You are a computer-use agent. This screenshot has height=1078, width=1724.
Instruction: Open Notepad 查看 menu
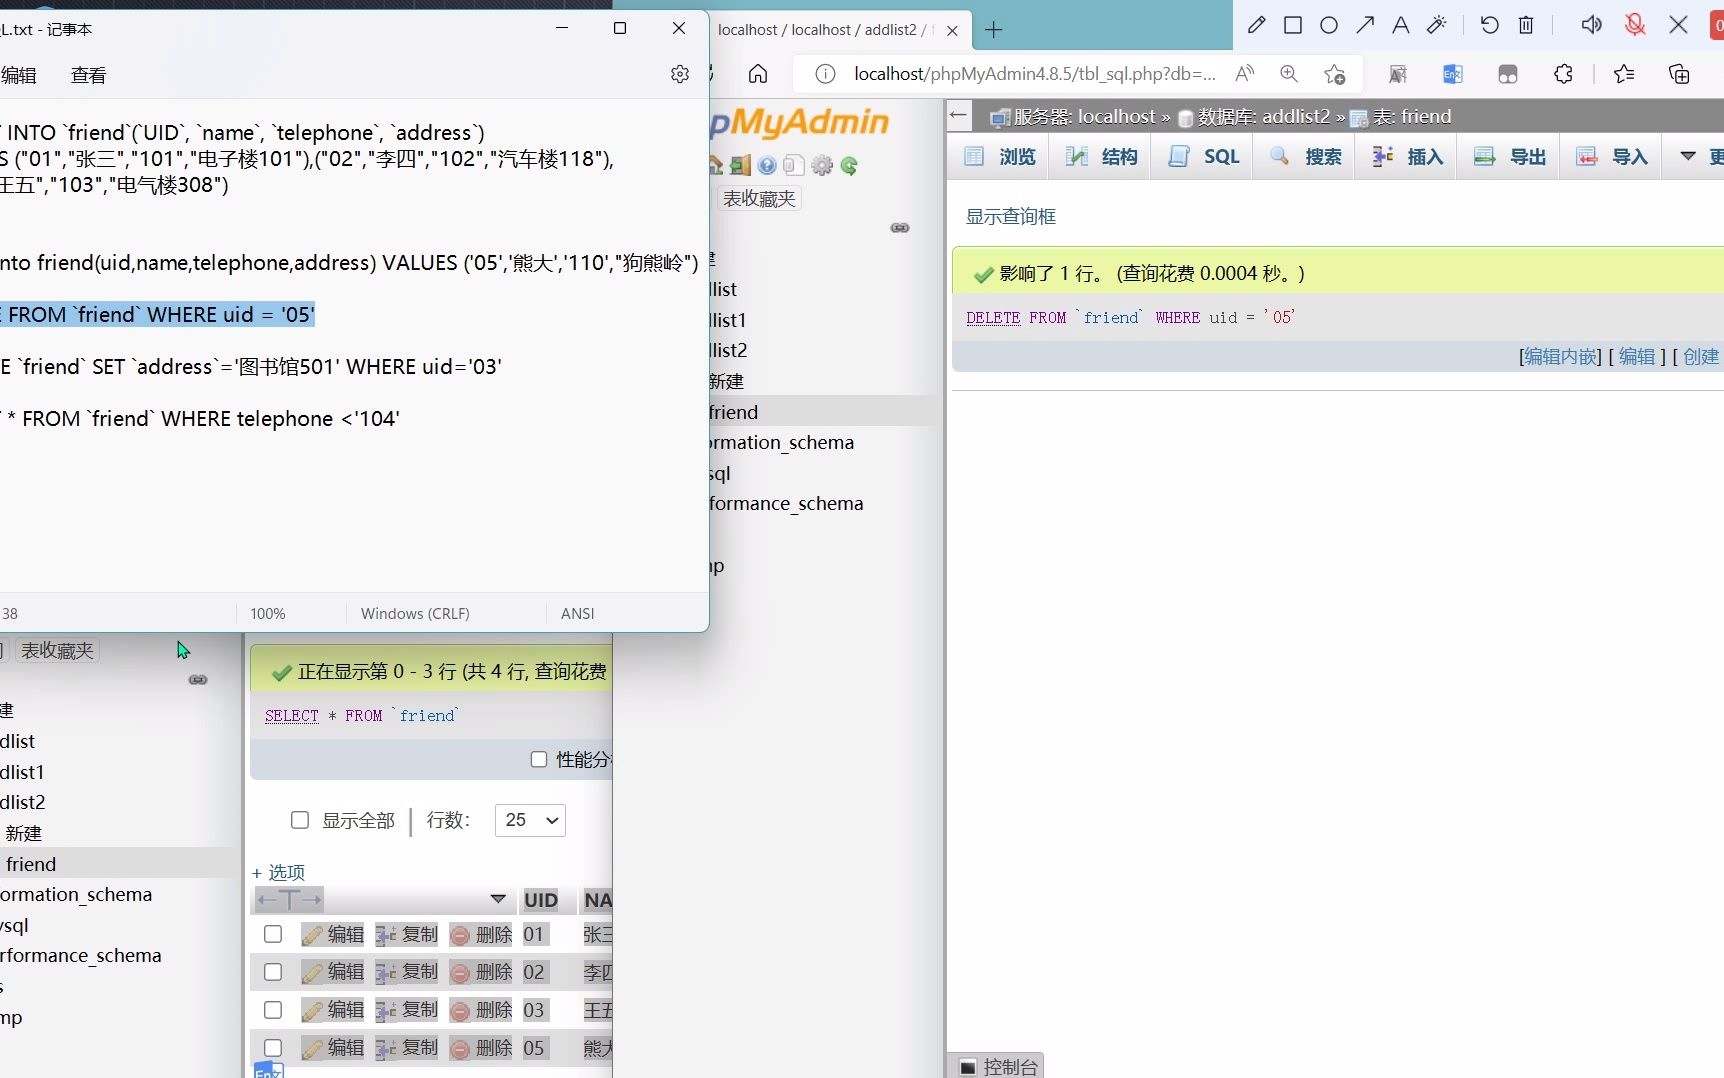pos(88,75)
